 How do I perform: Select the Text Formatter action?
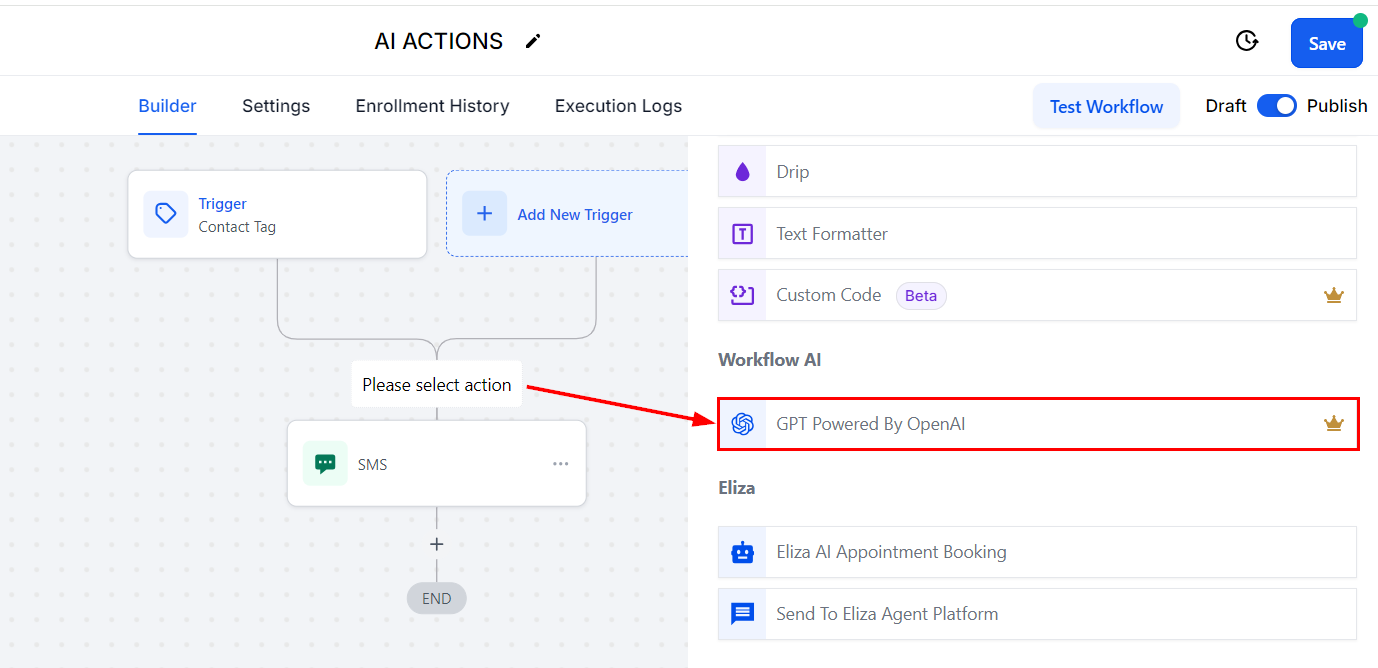tap(1037, 234)
